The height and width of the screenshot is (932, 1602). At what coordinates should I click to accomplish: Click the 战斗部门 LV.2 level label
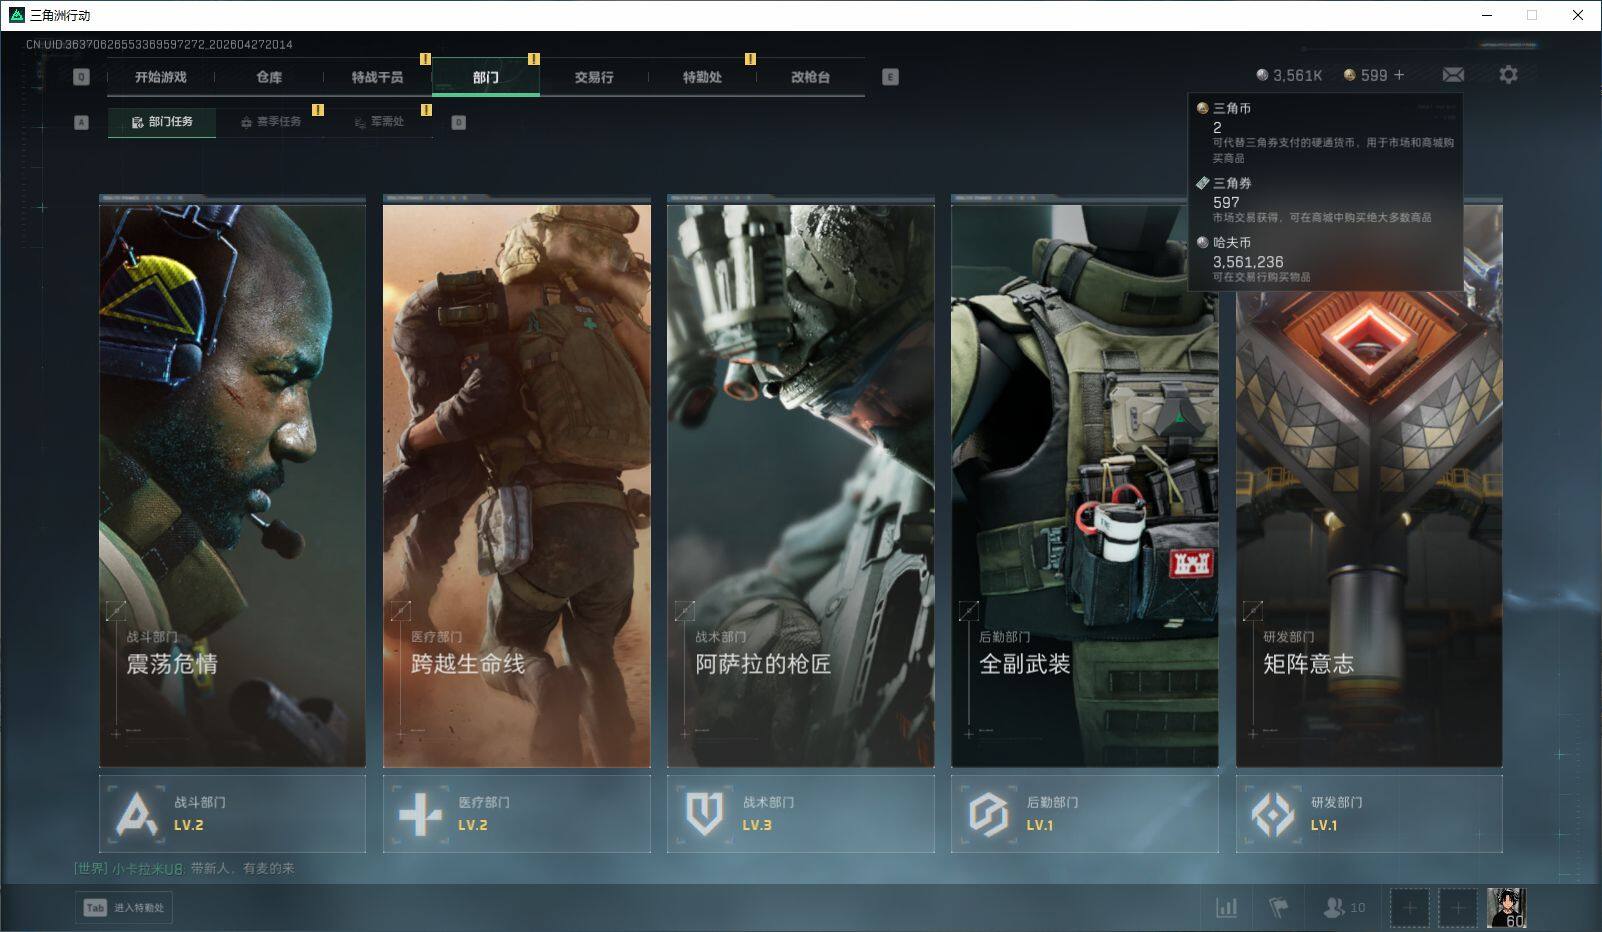(189, 826)
